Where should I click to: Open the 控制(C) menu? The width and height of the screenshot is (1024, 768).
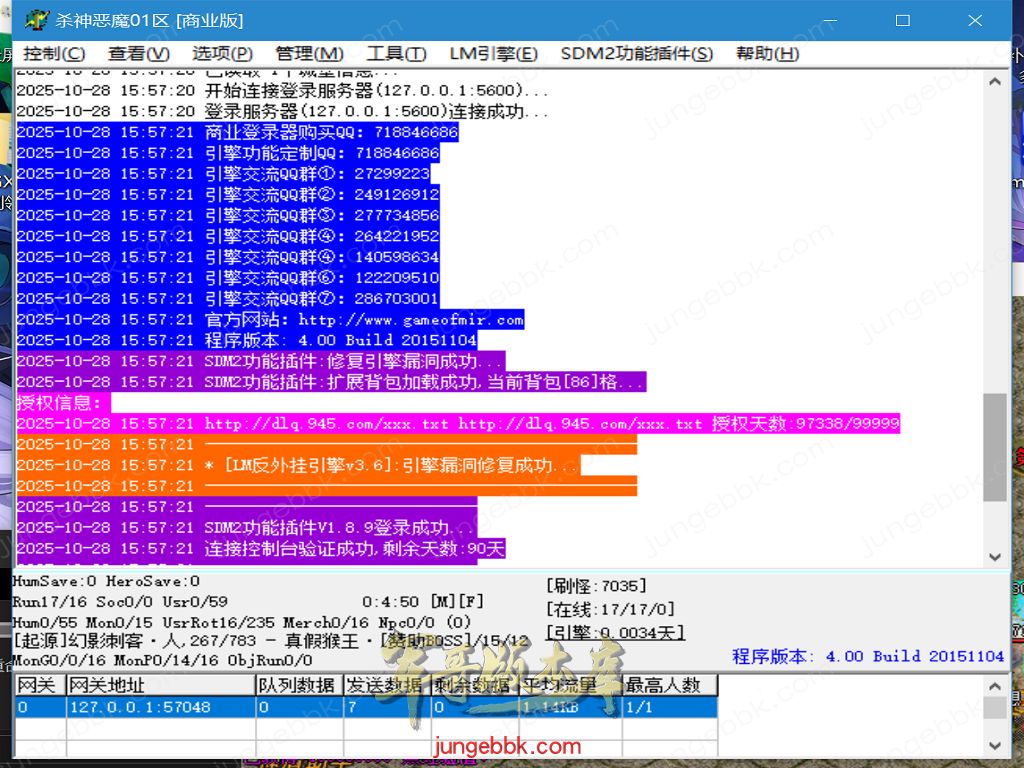(54, 54)
